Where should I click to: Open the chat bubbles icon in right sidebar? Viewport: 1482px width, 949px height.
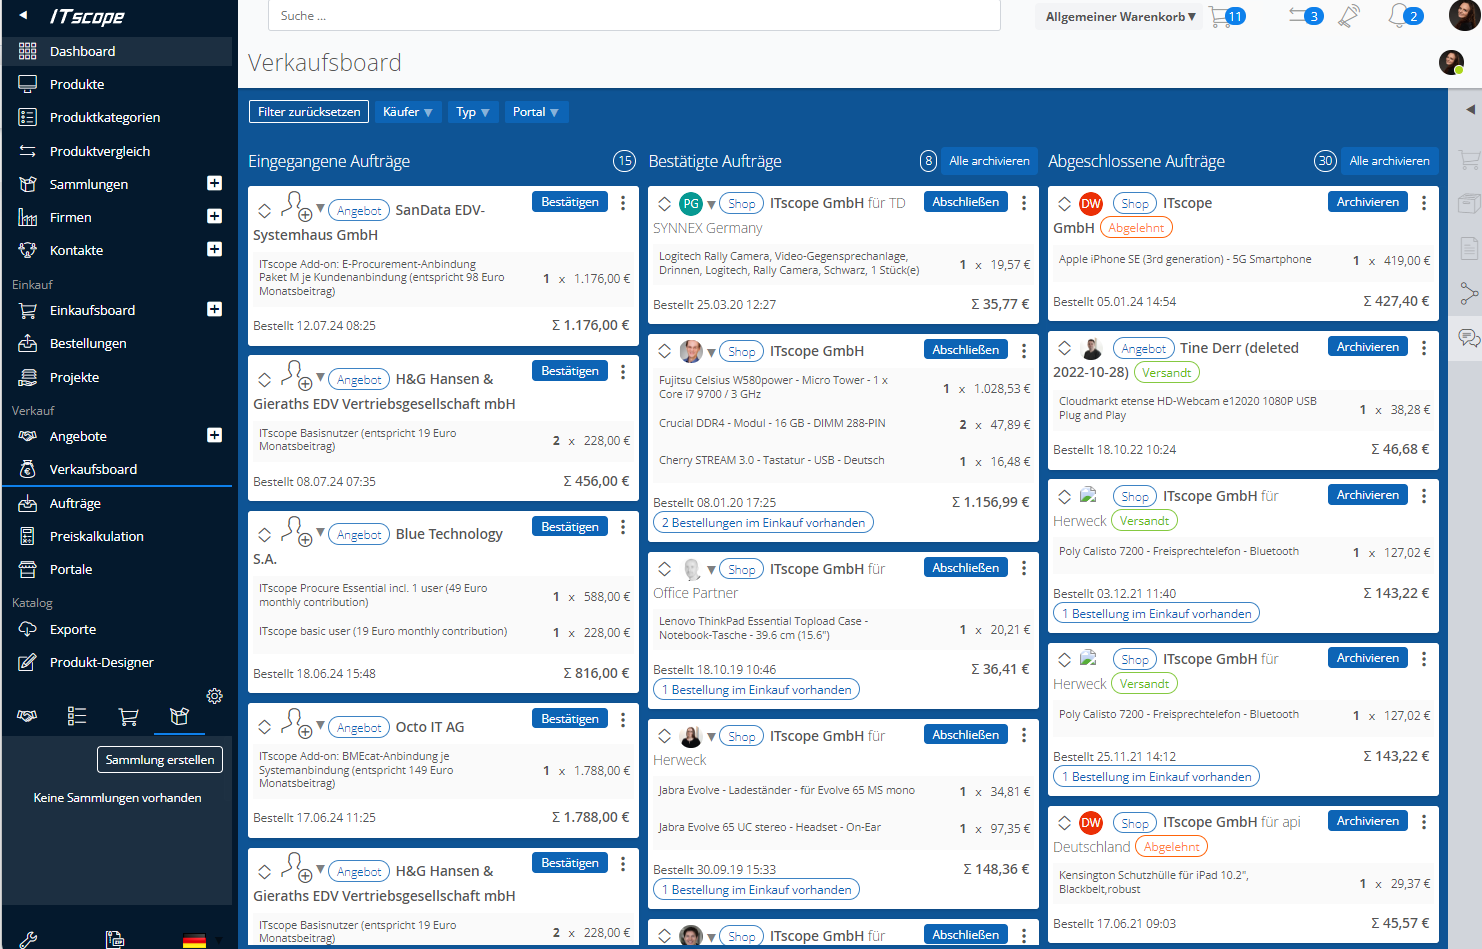point(1468,338)
